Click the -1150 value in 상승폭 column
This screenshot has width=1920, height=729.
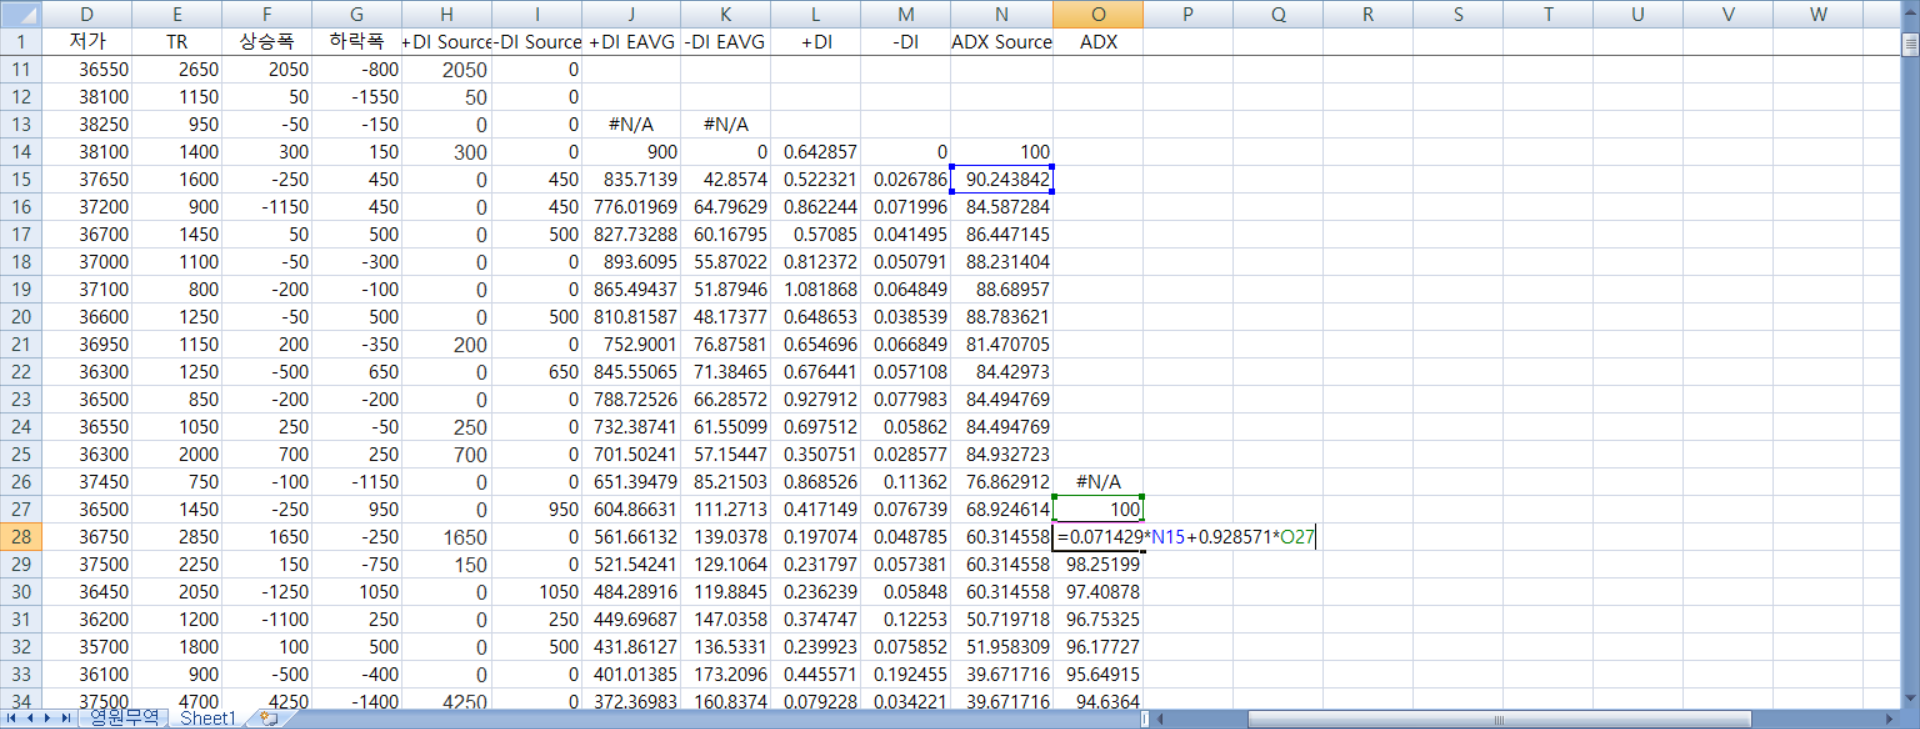(x=267, y=207)
